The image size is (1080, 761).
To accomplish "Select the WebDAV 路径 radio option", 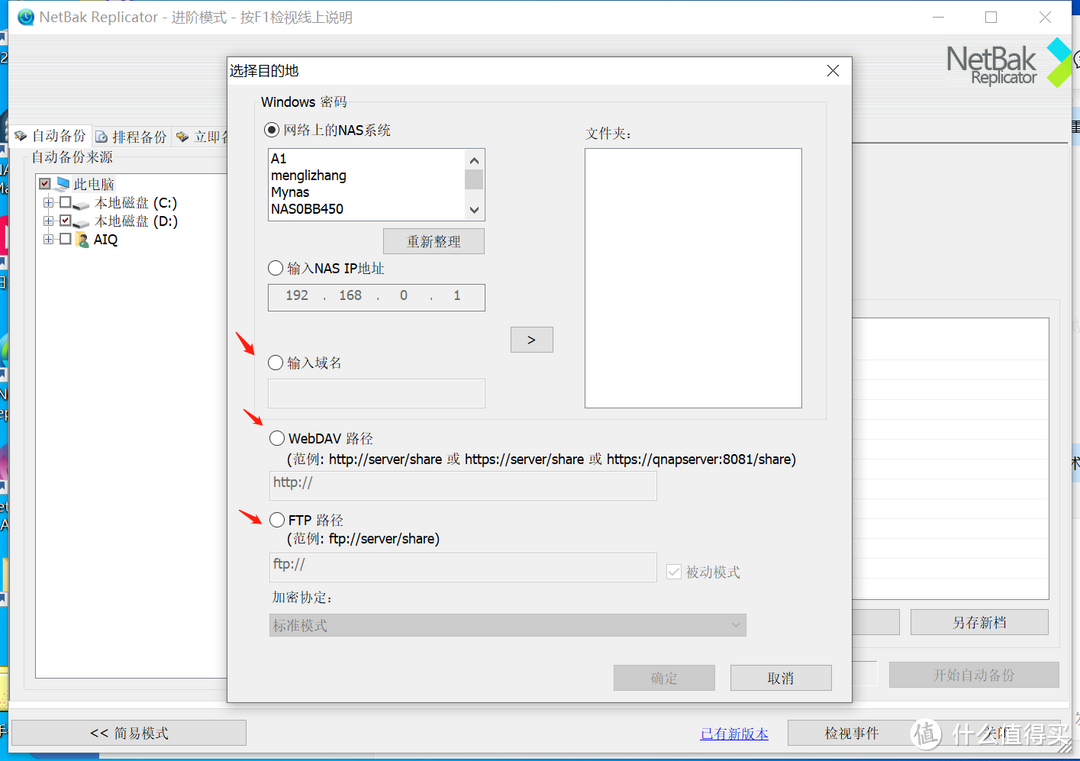I will tap(276, 437).
